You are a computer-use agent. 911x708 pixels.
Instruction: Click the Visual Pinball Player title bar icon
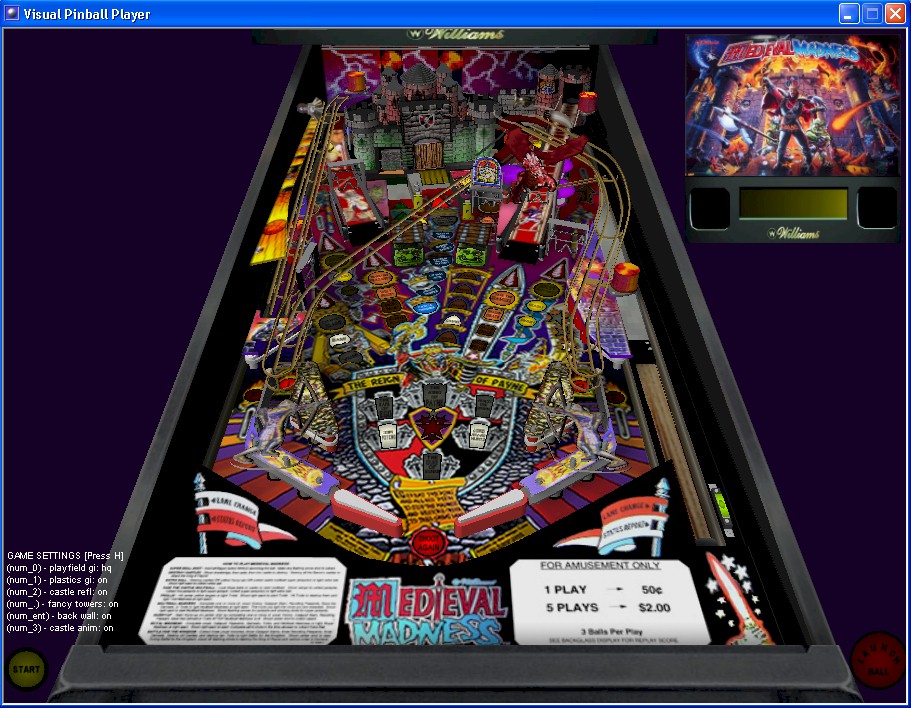pos(12,13)
